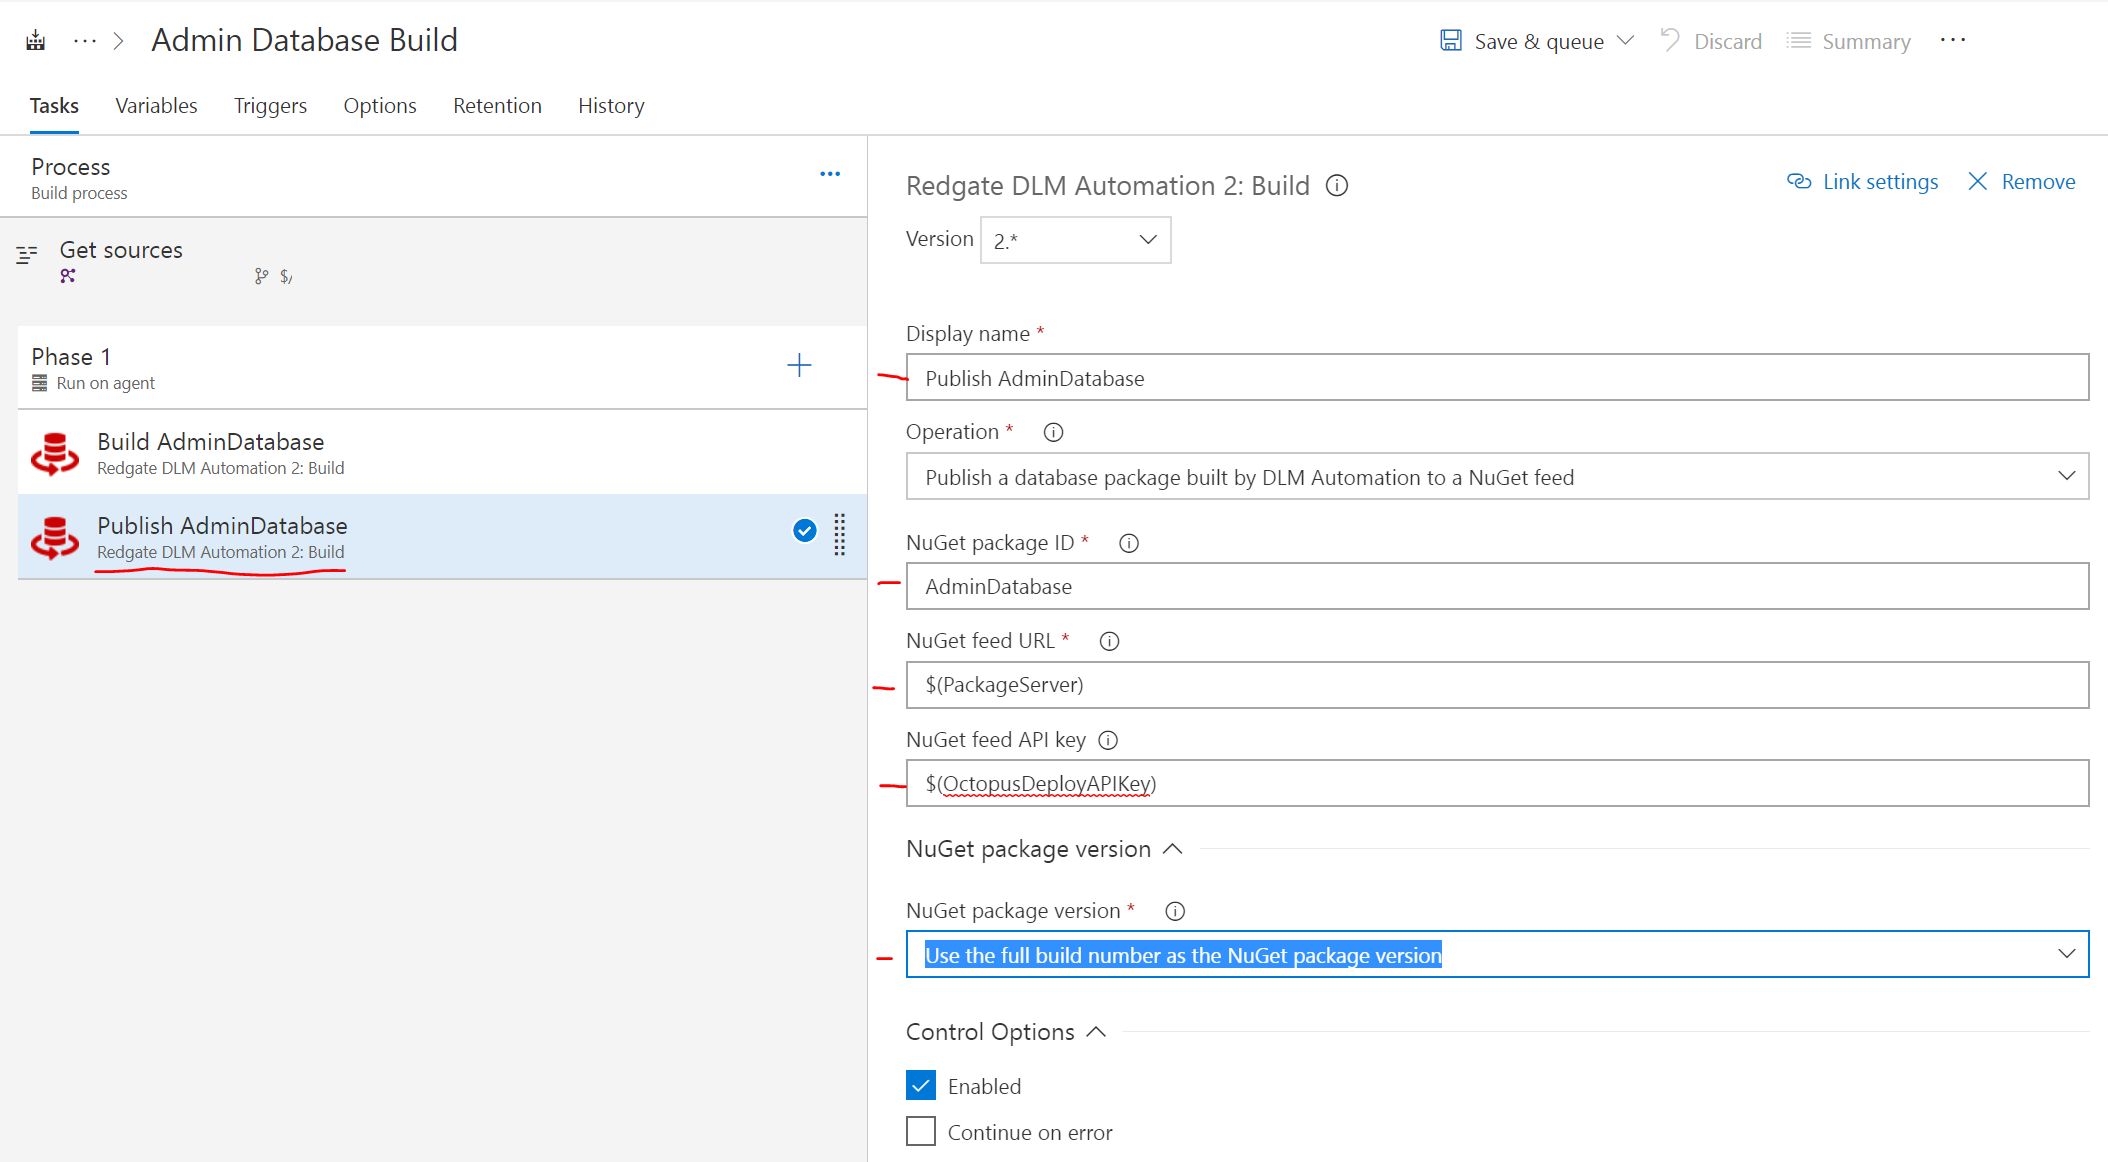
Task: Open top-right more actions ellipsis
Action: click(x=1953, y=41)
